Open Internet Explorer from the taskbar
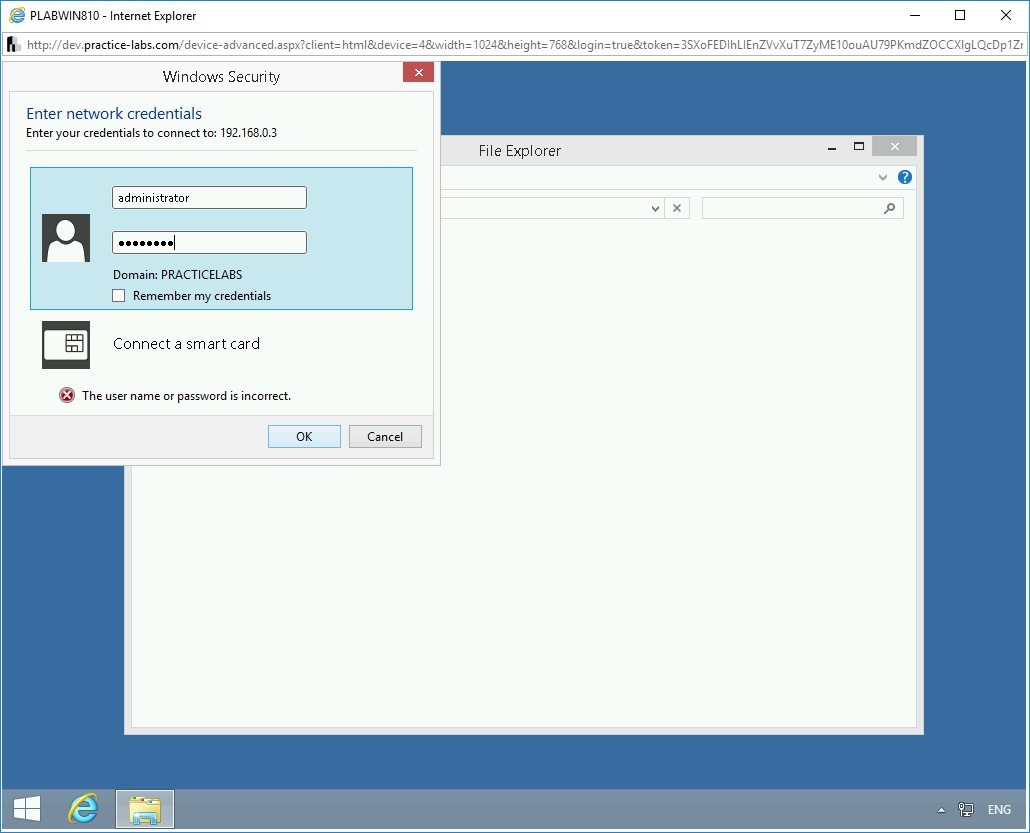This screenshot has height=833, width=1030. 84,808
